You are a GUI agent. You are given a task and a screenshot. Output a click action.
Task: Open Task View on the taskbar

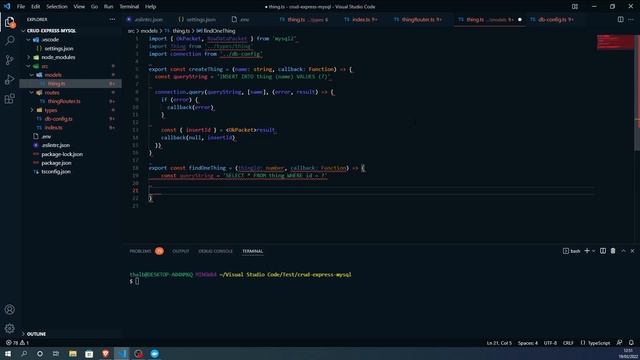56,353
